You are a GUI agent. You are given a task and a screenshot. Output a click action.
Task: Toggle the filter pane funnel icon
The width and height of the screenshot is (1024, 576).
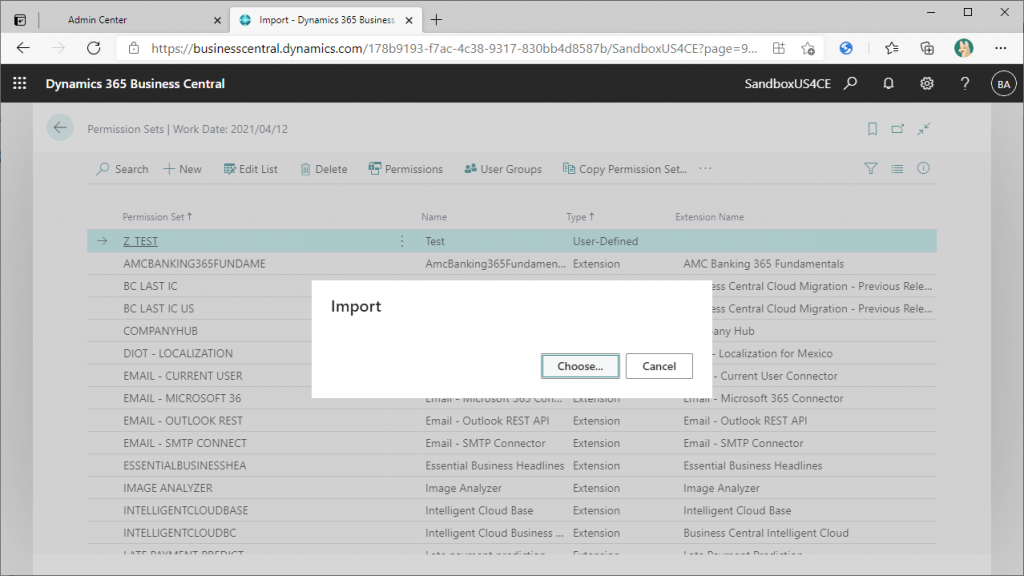[x=871, y=168]
